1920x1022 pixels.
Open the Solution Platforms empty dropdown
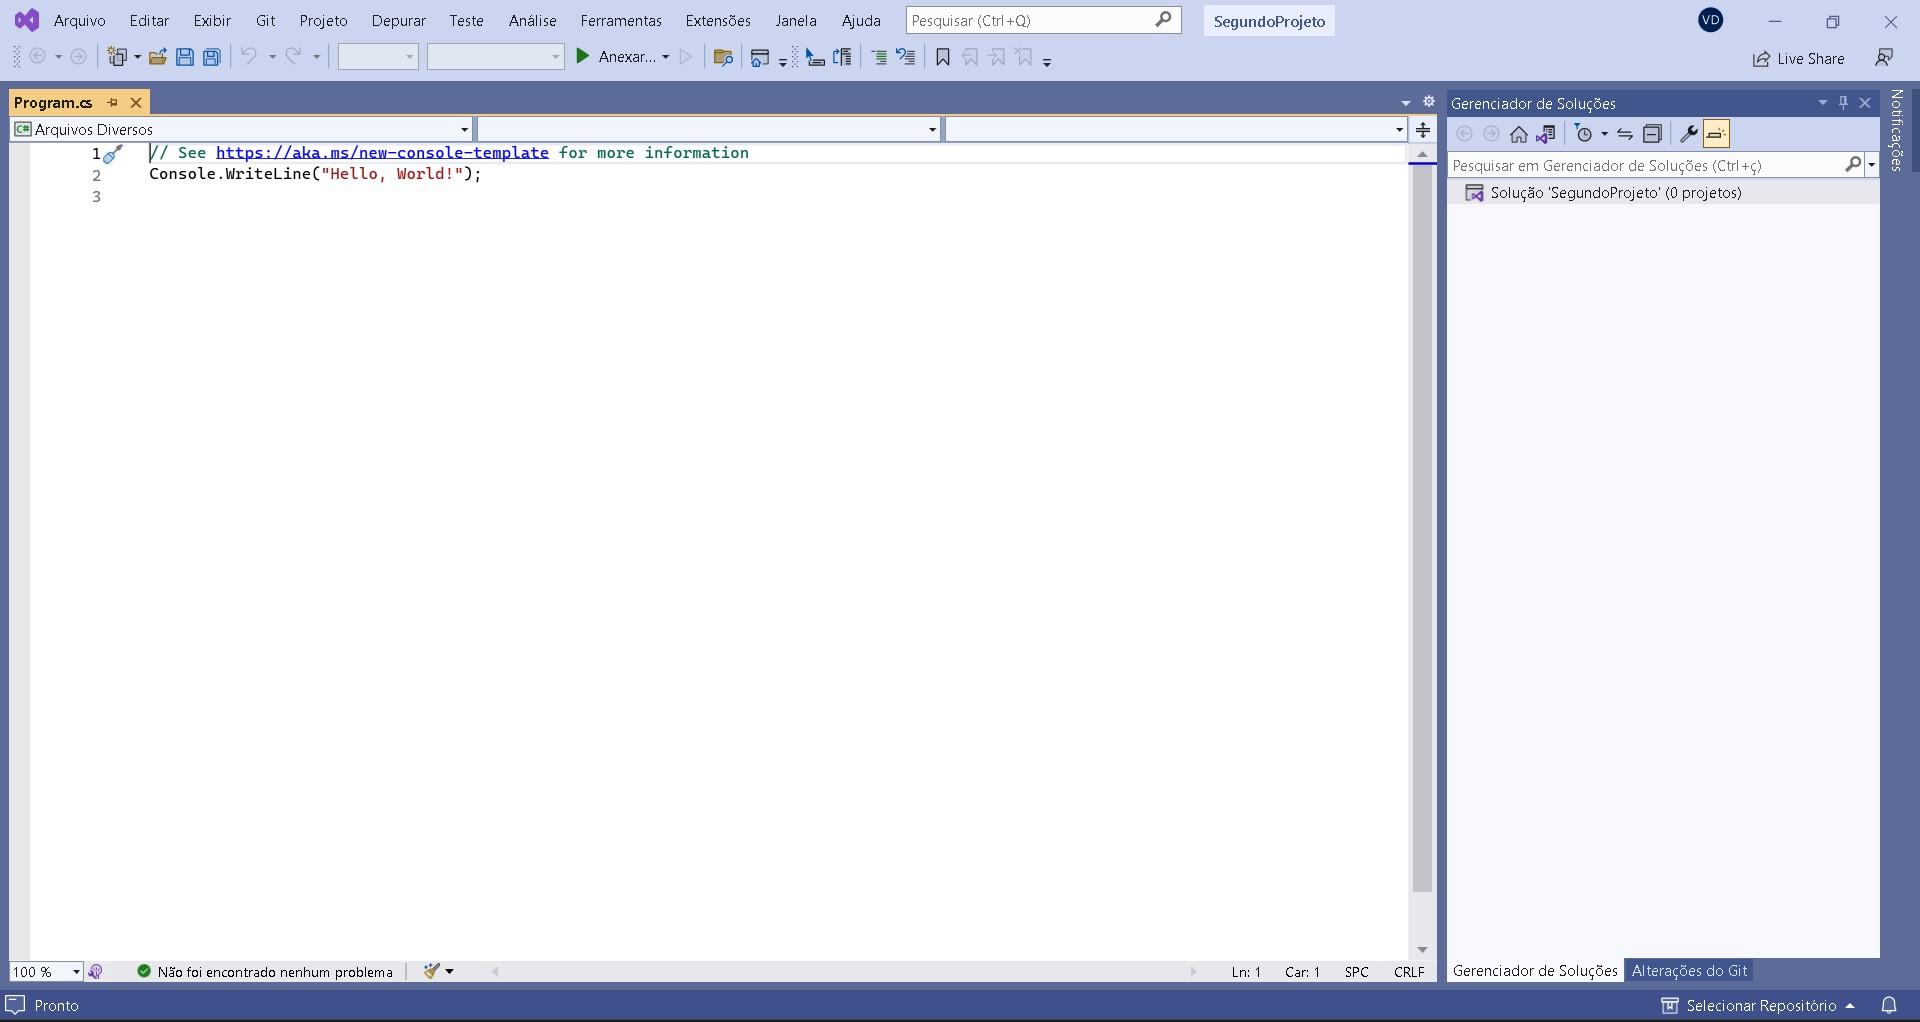point(495,57)
